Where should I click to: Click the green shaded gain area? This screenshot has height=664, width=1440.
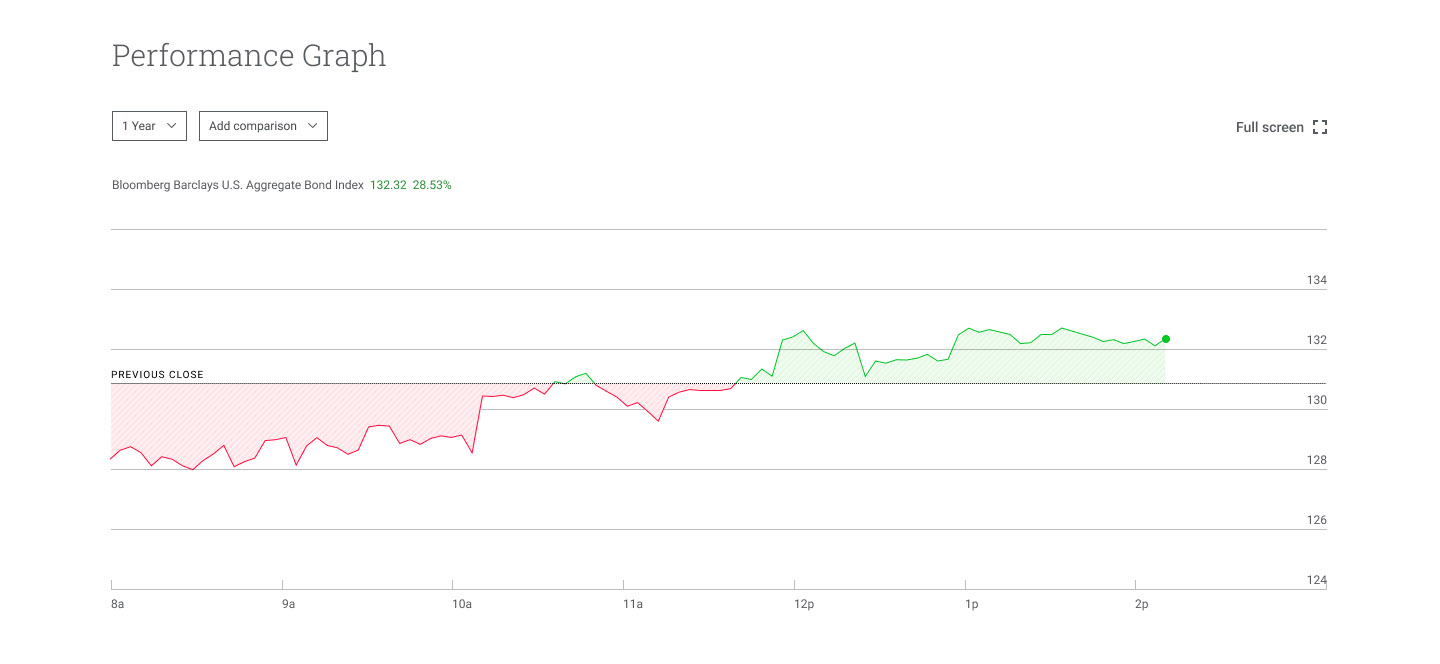(x=1000, y=362)
